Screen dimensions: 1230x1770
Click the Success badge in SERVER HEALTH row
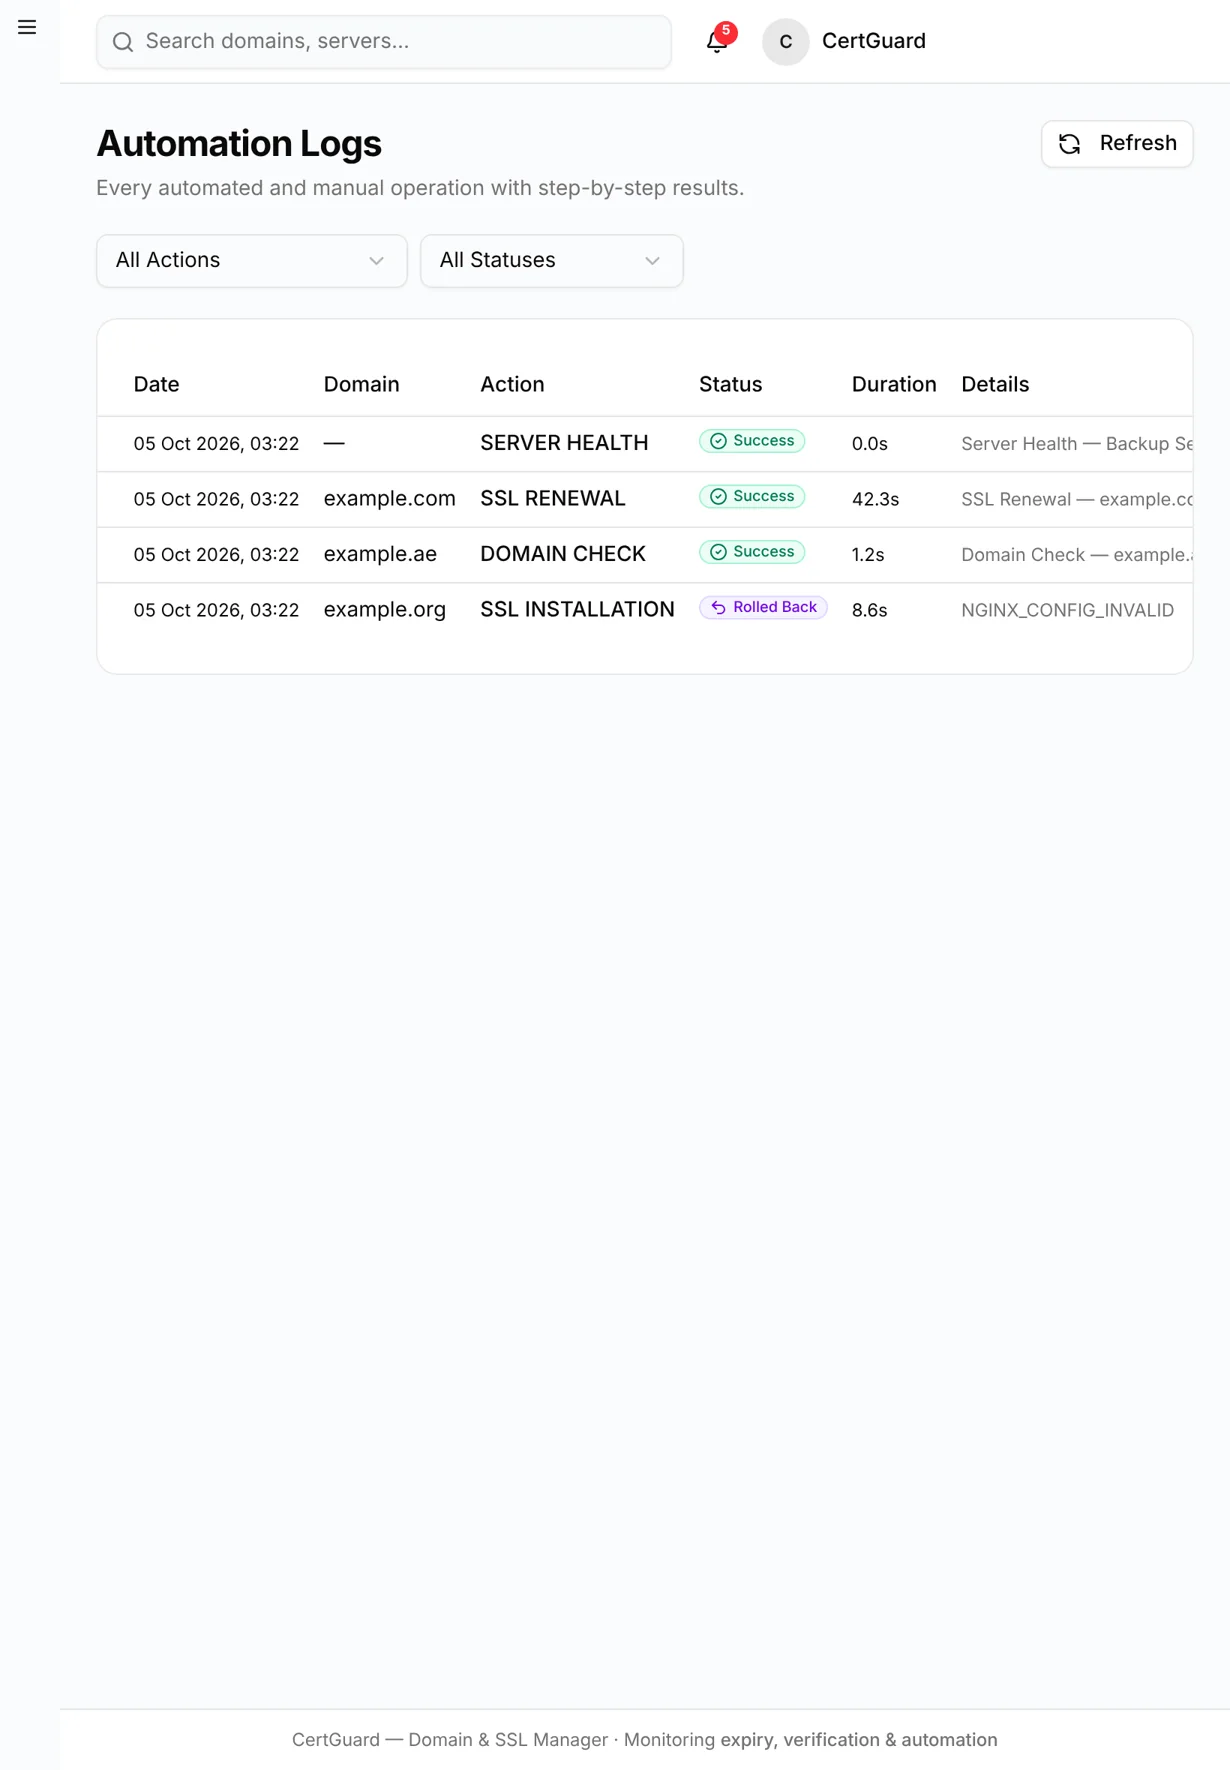pos(752,441)
